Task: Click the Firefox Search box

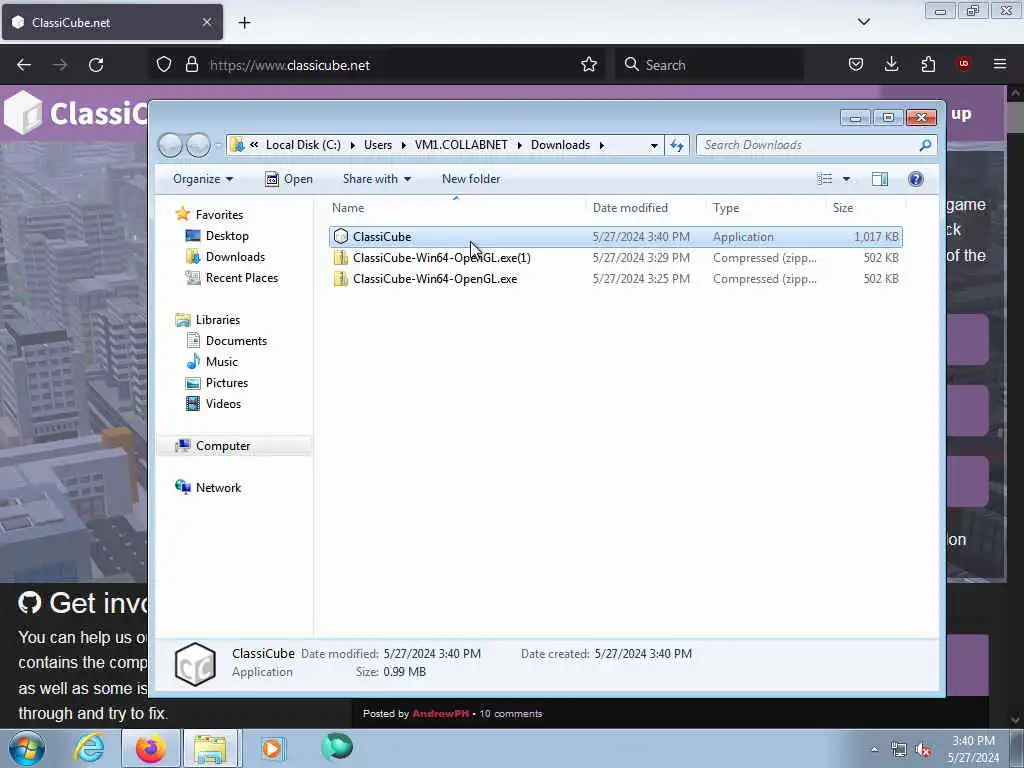Action: pyautogui.click(x=709, y=65)
